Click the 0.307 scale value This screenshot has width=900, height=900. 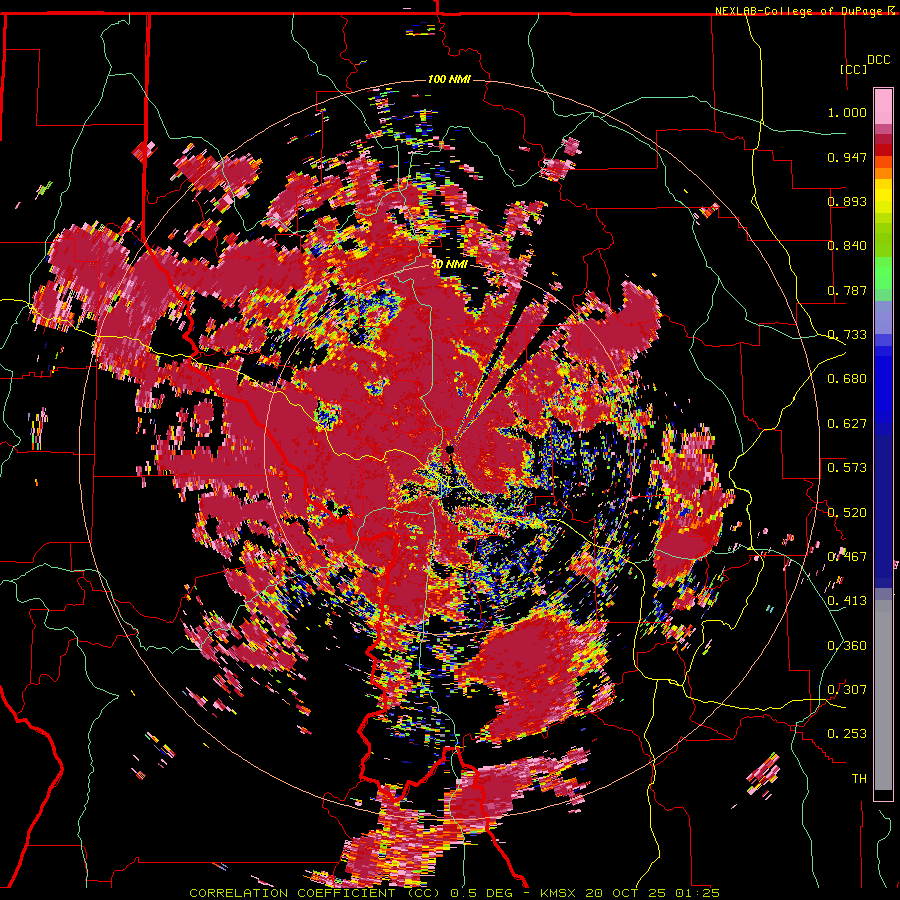click(847, 690)
